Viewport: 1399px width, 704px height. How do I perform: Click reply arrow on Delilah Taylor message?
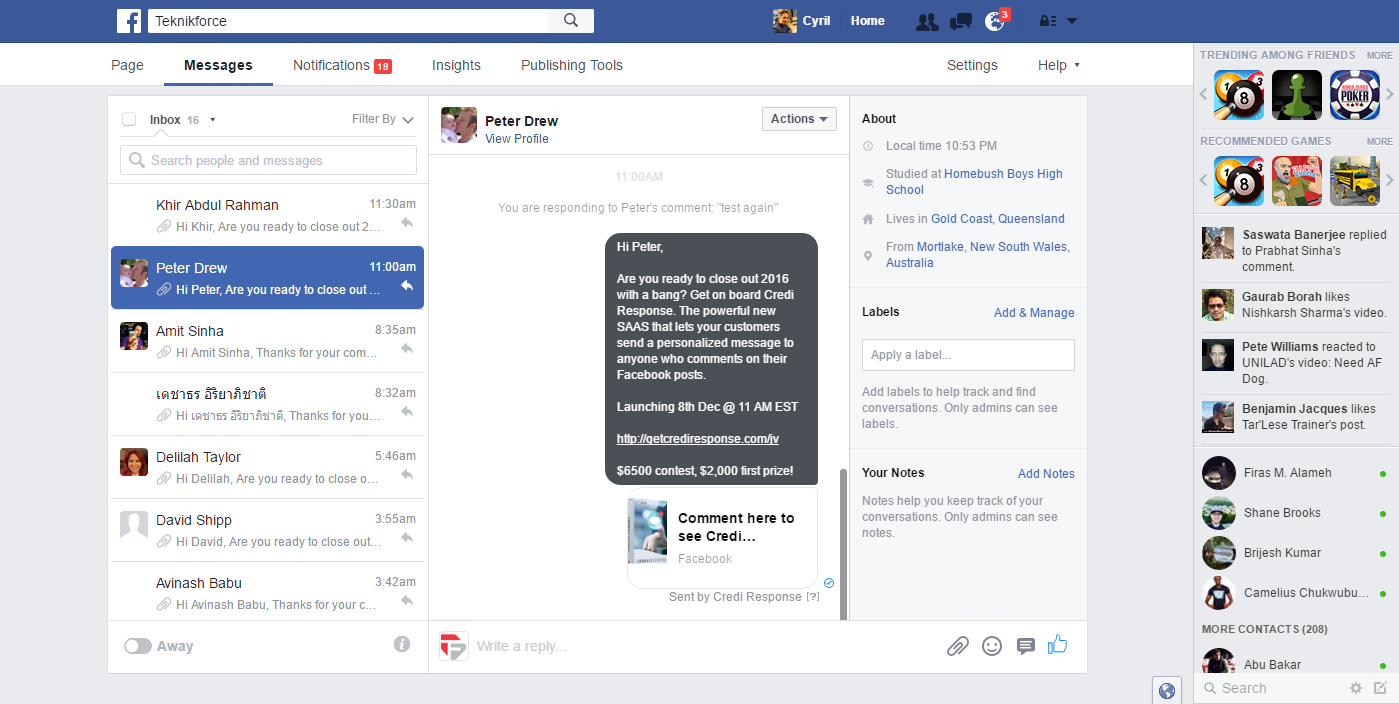click(407, 475)
